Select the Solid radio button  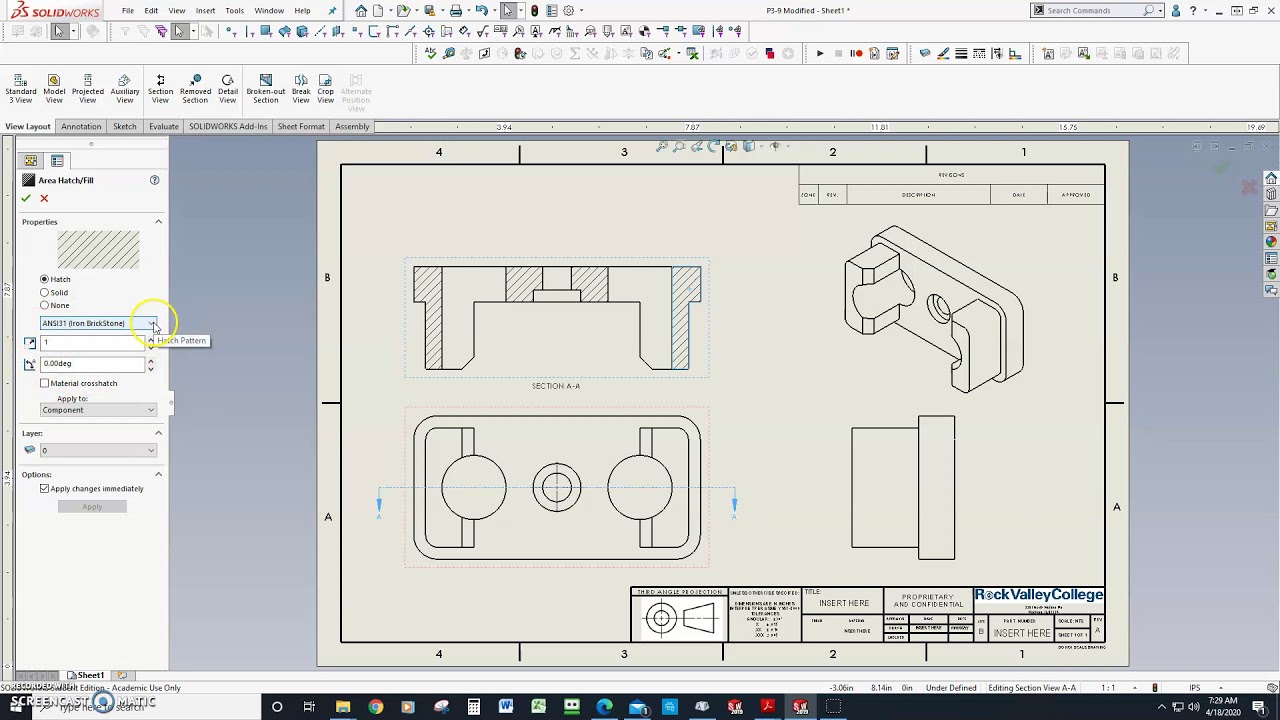(44, 292)
